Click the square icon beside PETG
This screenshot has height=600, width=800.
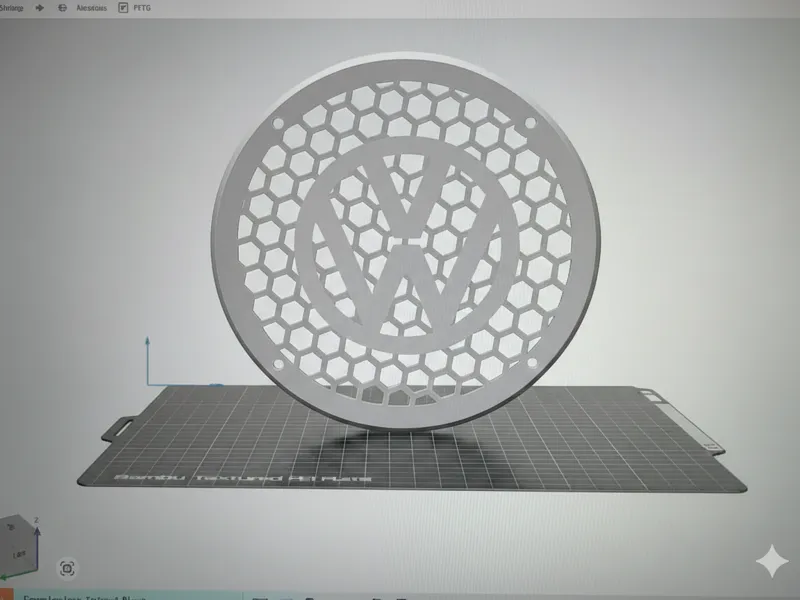click(x=123, y=8)
